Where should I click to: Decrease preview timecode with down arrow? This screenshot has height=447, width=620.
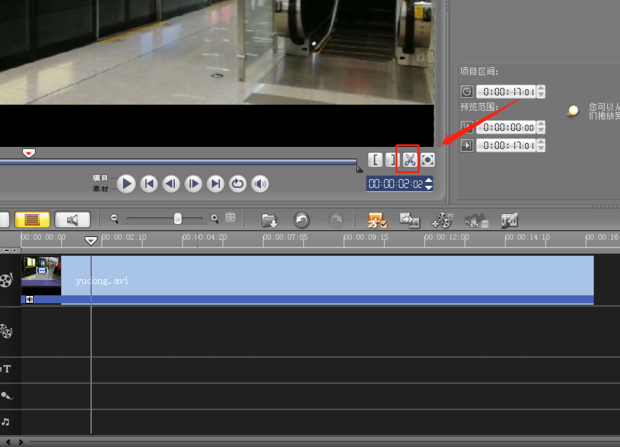coord(429,187)
